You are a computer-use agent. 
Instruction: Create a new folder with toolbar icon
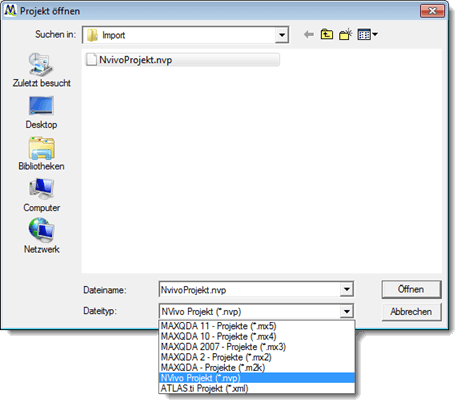click(x=346, y=34)
